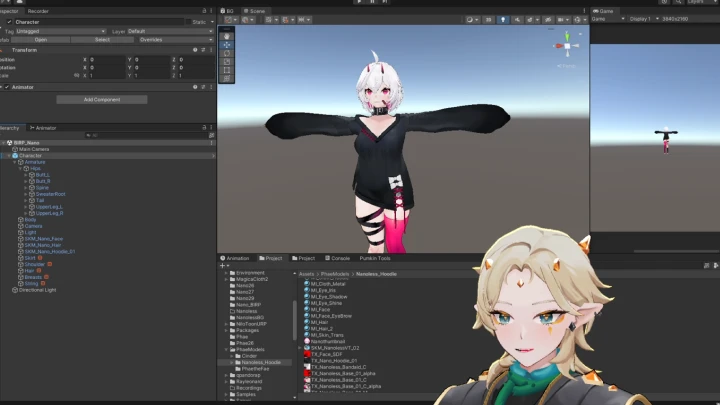
Task: Click the Step frame button
Action: tap(385, 2)
